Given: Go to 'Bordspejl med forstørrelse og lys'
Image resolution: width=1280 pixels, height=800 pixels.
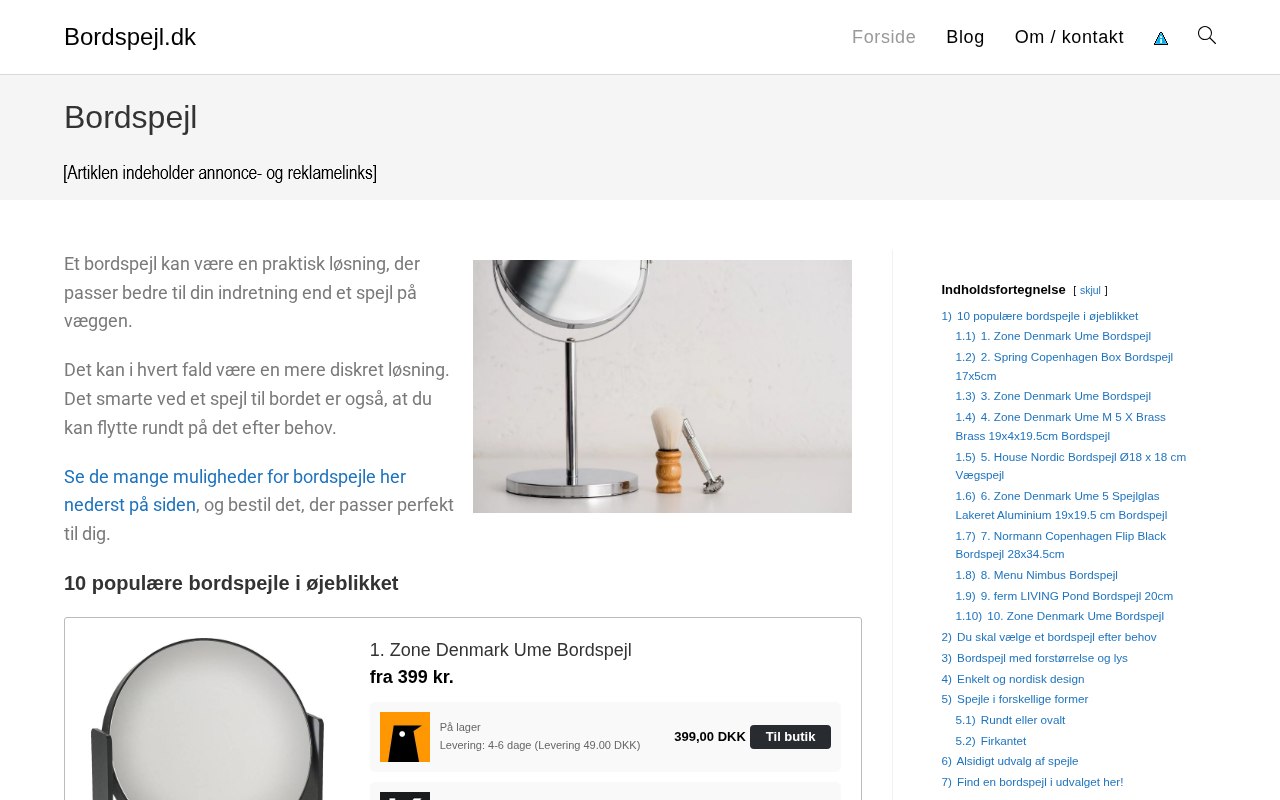Looking at the screenshot, I should click(x=1041, y=658).
